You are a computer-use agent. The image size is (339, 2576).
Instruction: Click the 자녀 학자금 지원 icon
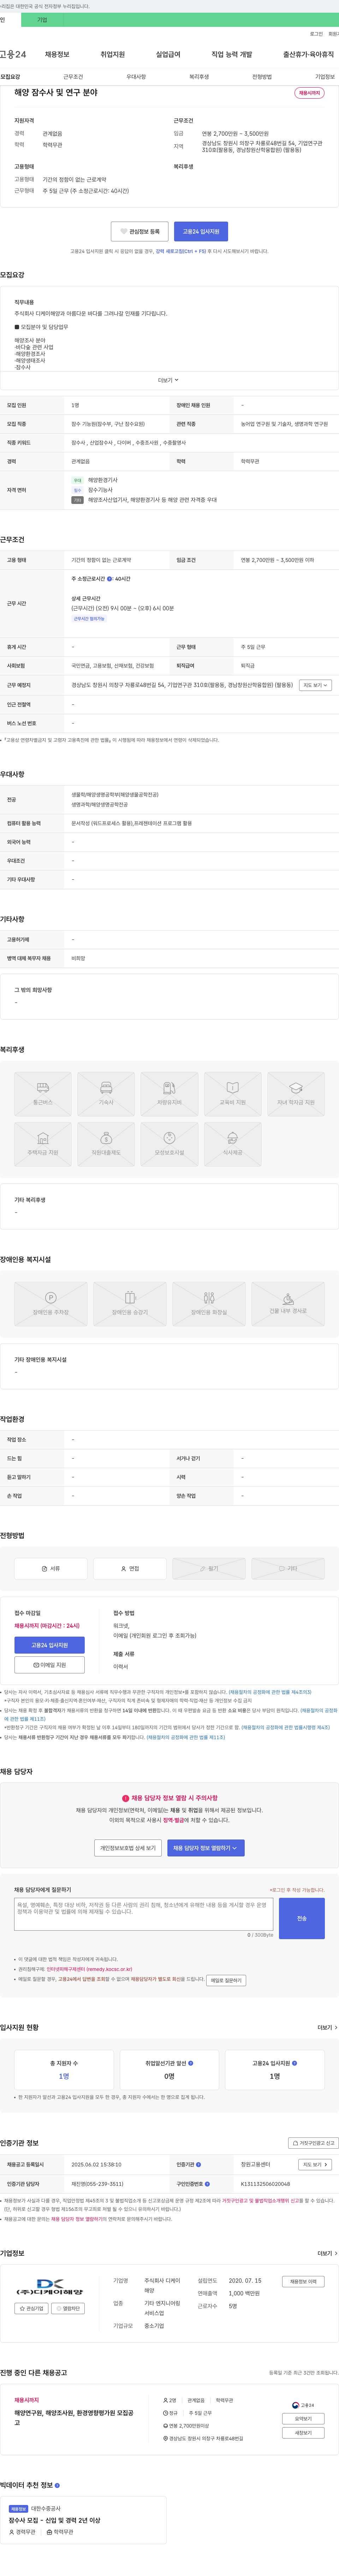pyautogui.click(x=296, y=1094)
